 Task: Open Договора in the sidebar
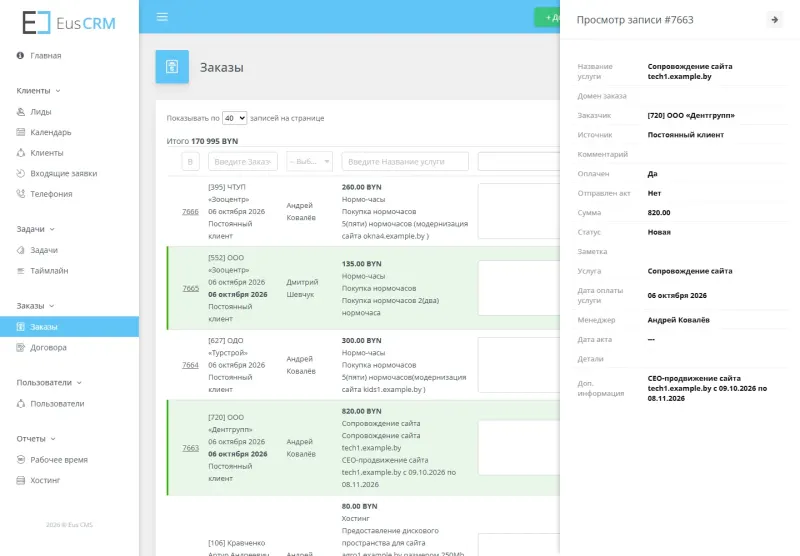tap(48, 347)
